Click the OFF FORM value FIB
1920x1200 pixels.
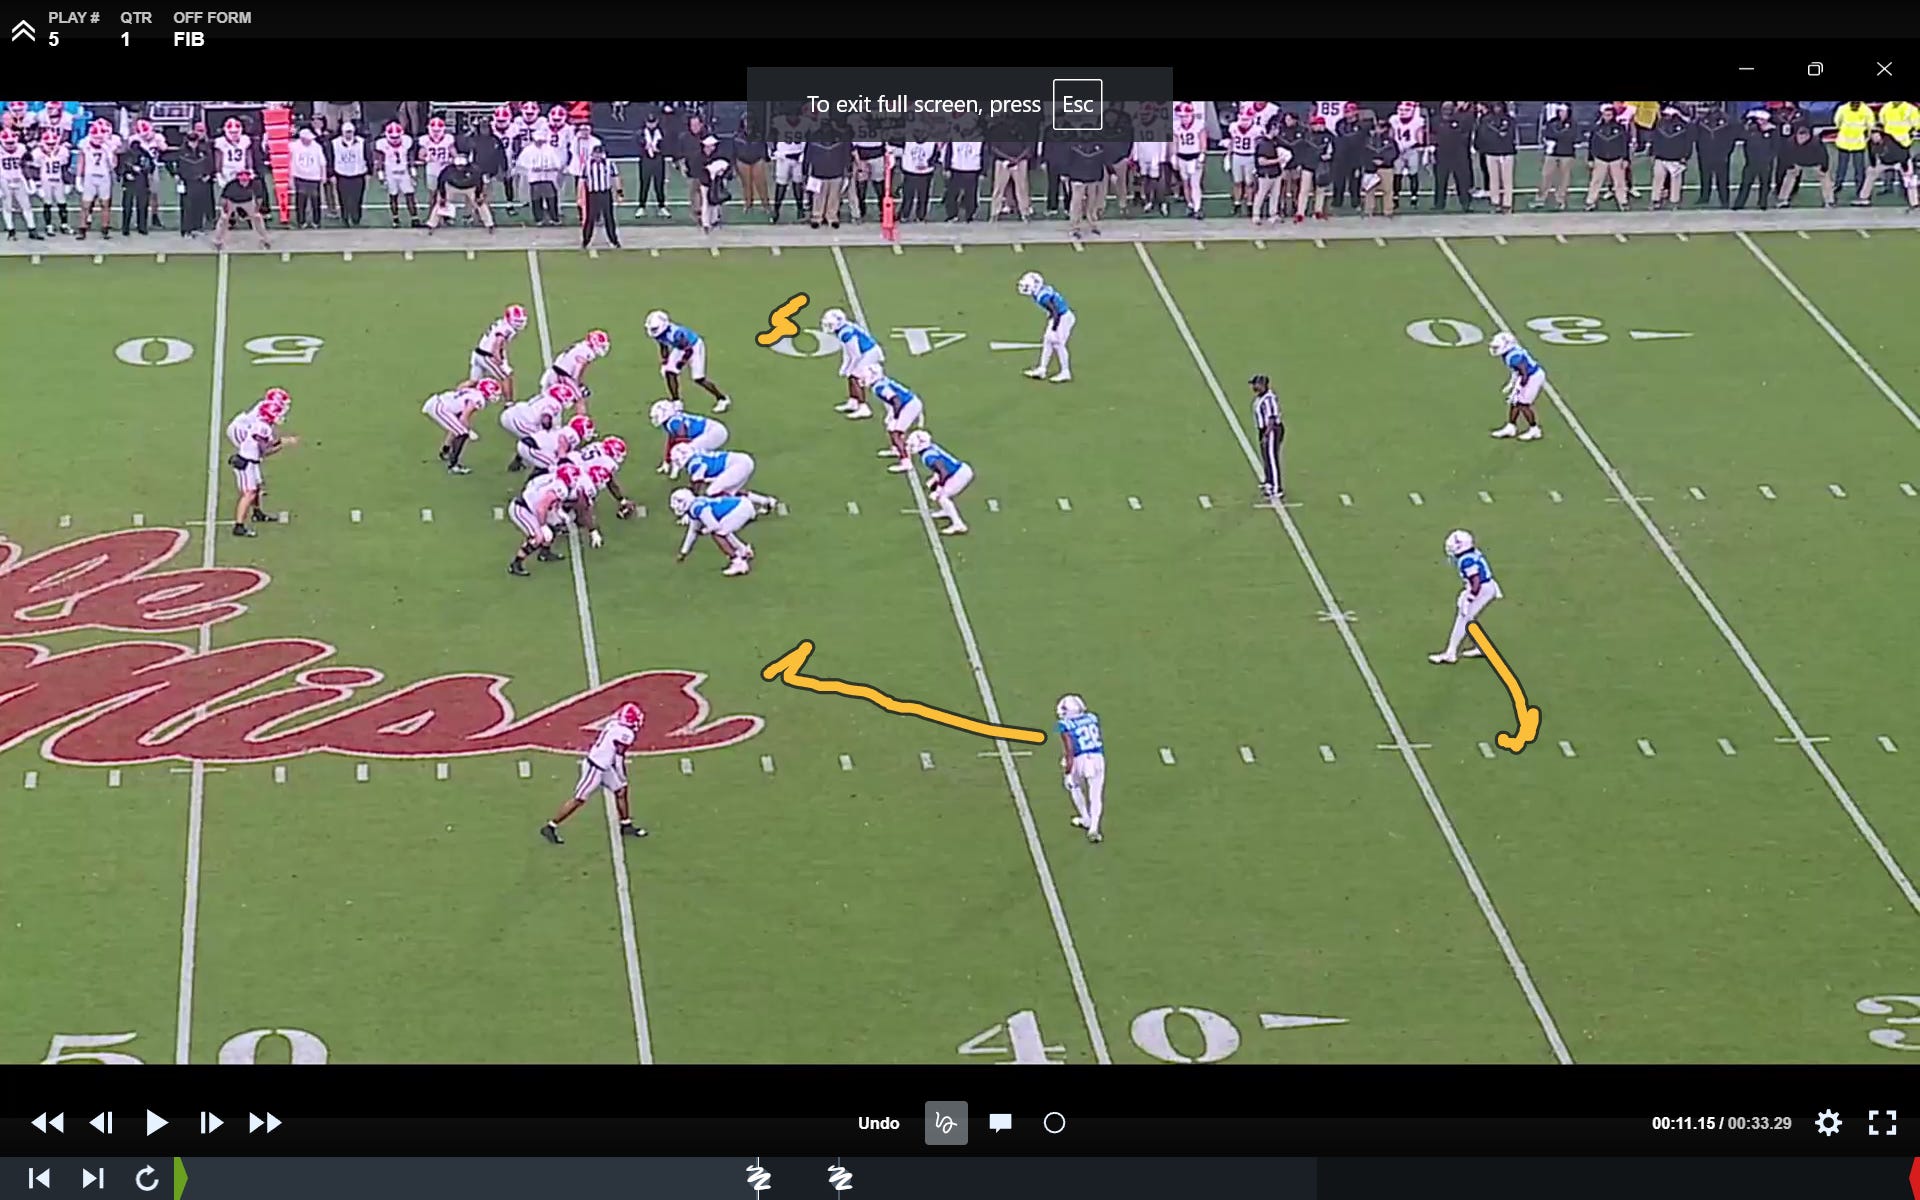coord(189,40)
